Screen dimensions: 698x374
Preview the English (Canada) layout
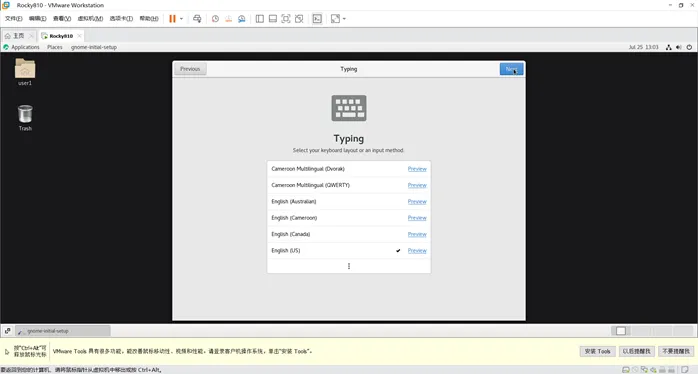click(417, 234)
